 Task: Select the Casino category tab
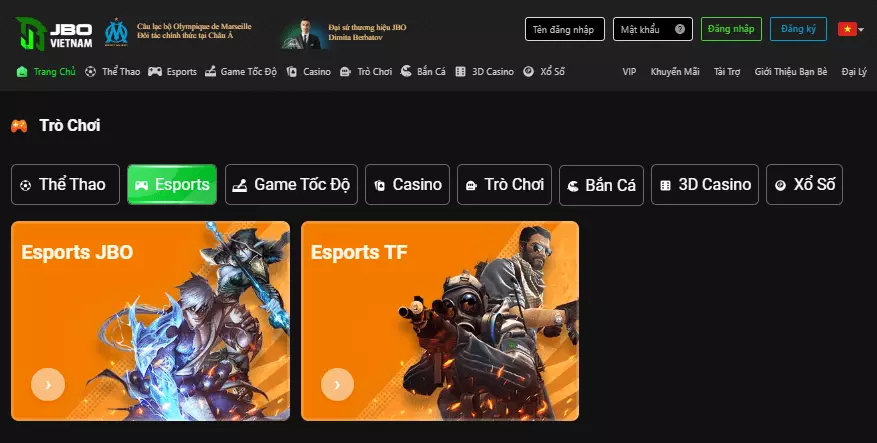(407, 185)
